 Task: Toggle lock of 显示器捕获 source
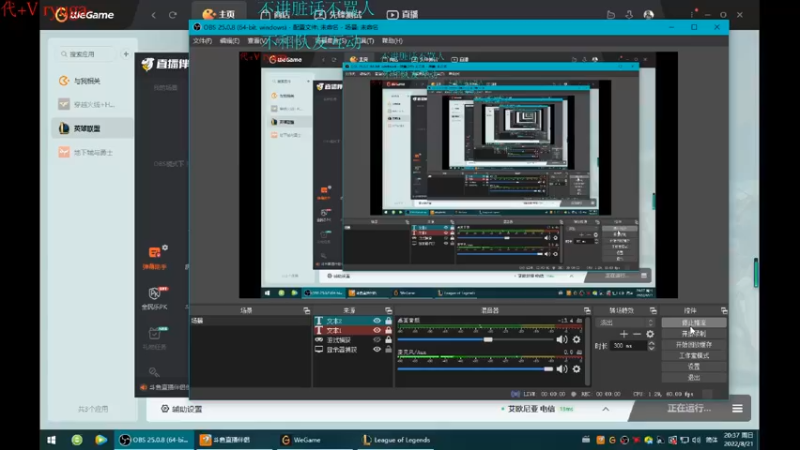388,349
